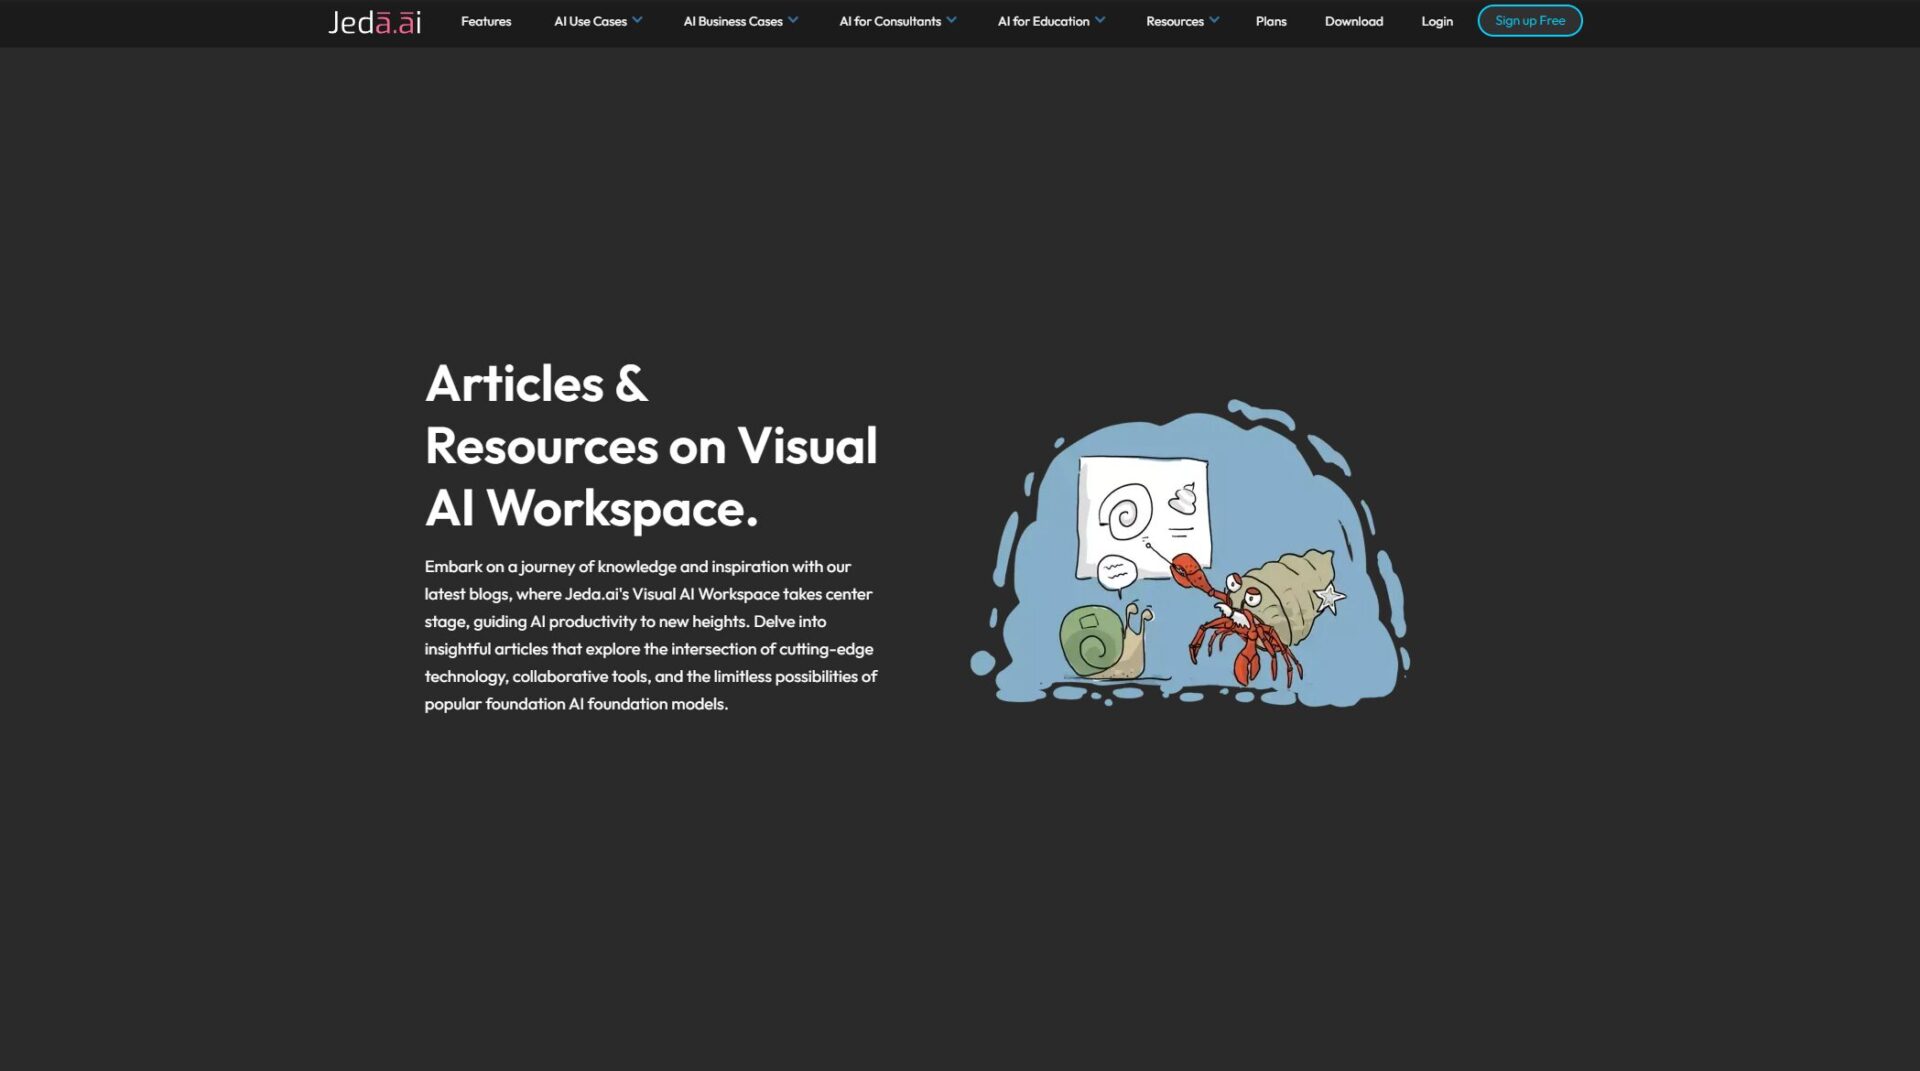Select Resources in the navigation bar
Screen dimensions: 1920x1071
[1174, 21]
